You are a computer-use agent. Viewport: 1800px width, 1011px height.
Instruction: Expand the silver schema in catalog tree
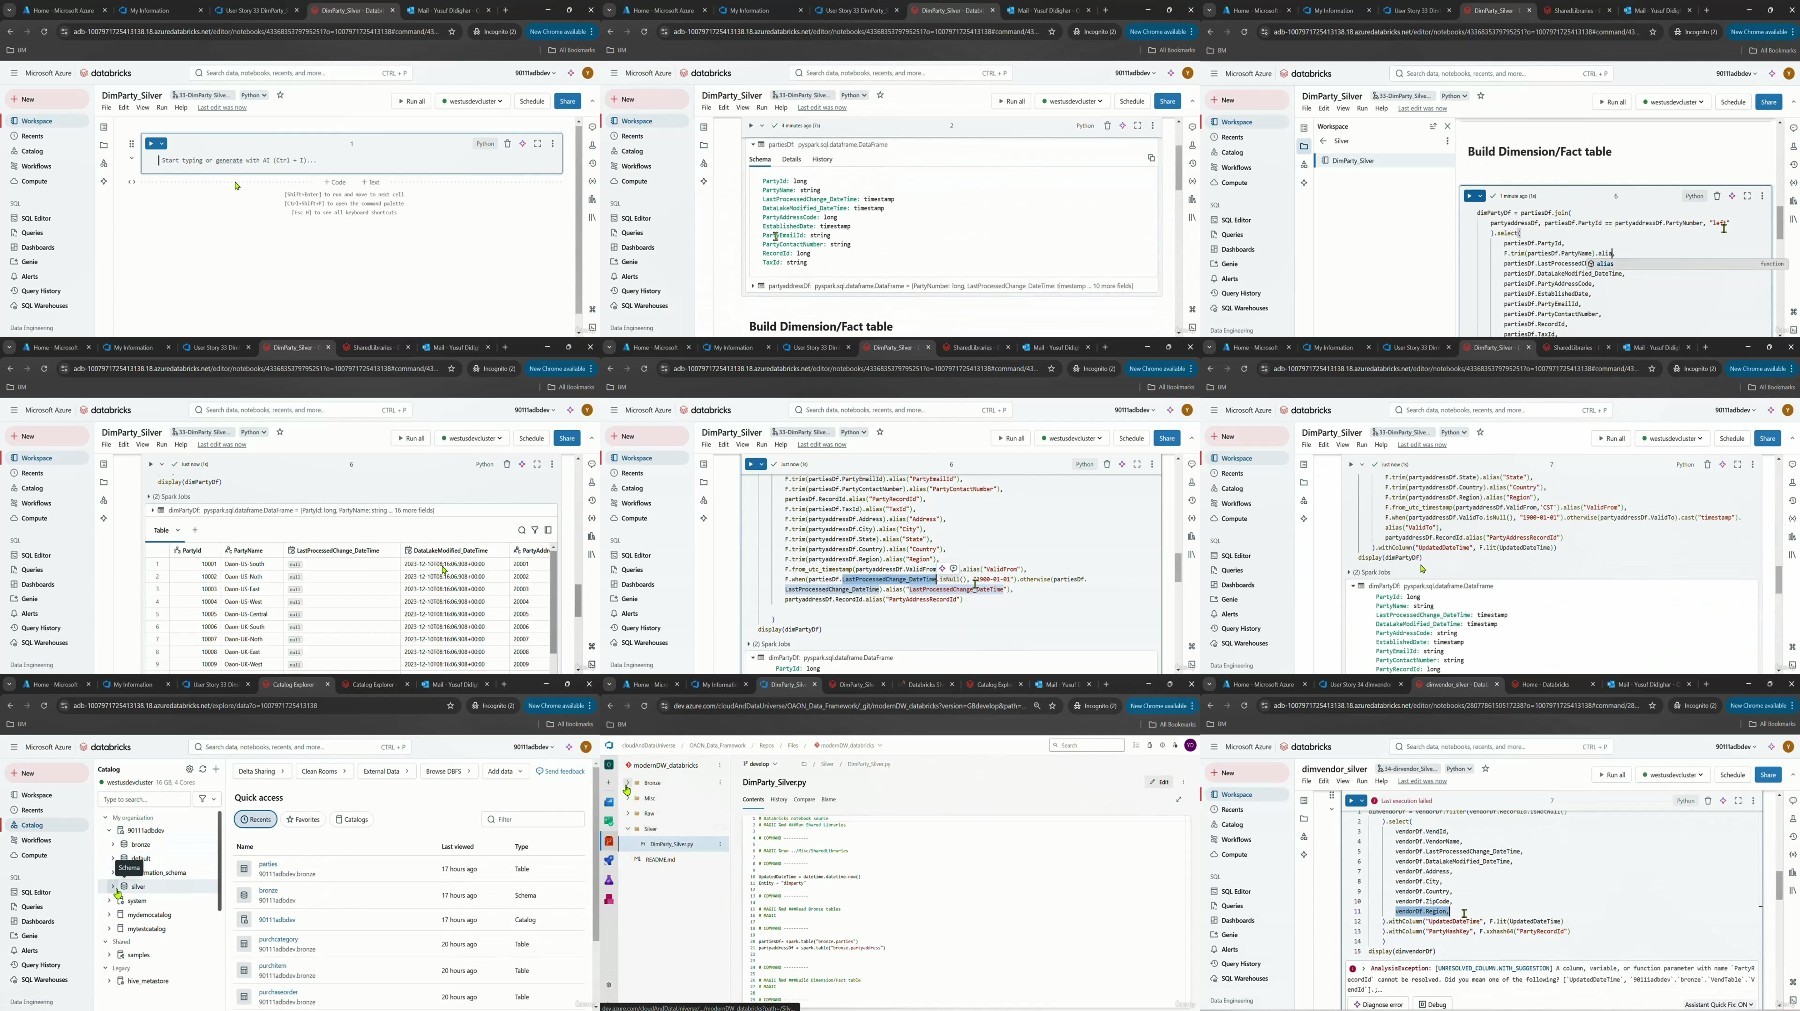click(x=112, y=886)
